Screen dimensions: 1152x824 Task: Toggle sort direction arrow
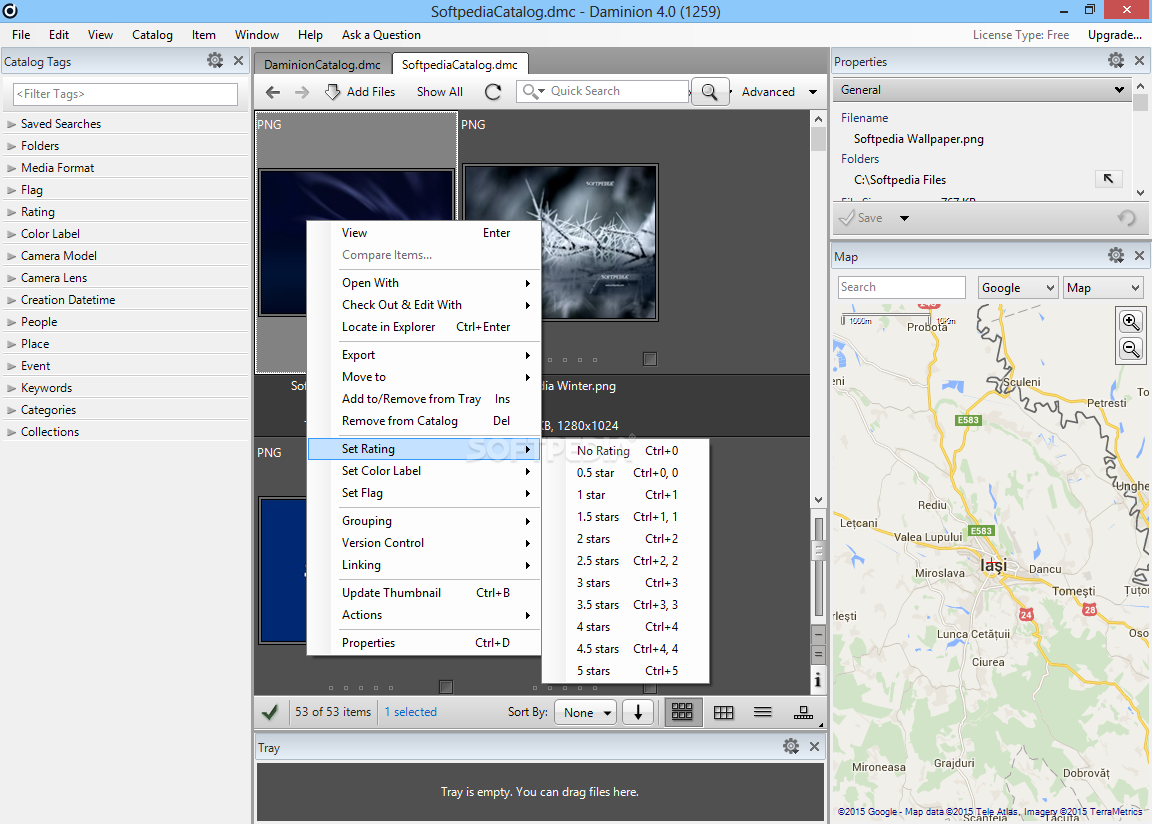[x=638, y=712]
